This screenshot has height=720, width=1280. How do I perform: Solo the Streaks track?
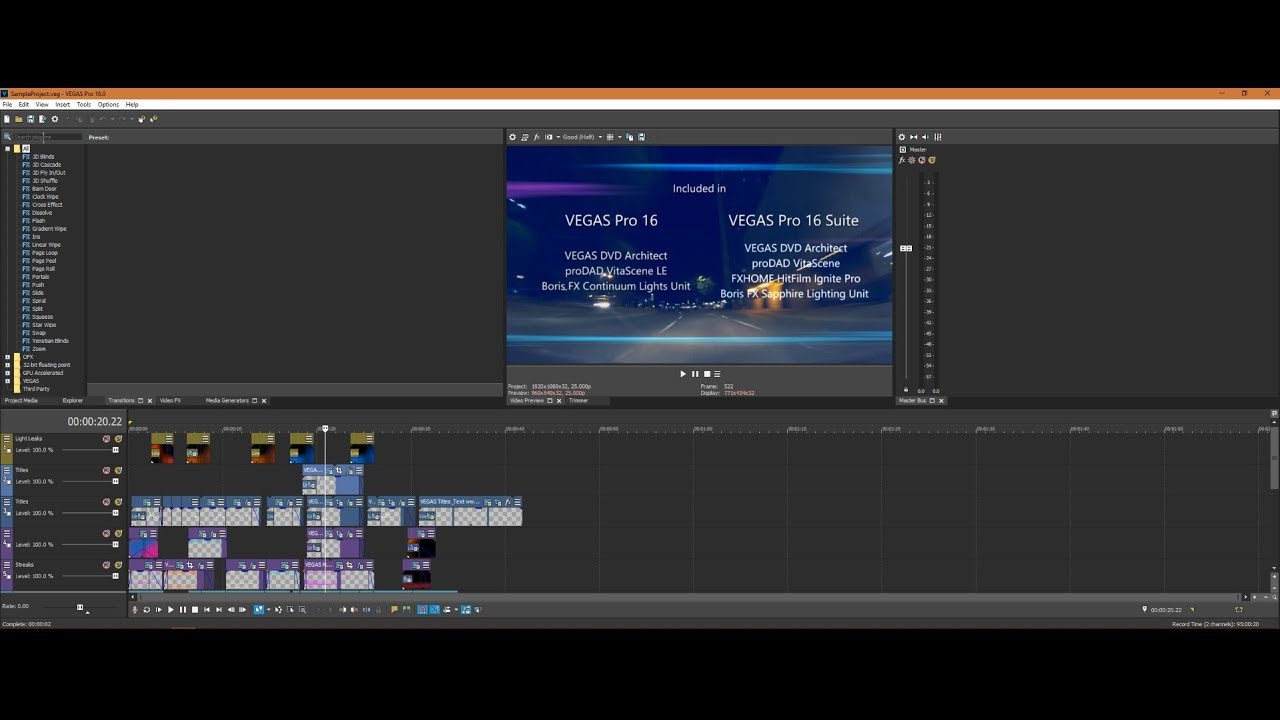pos(118,565)
